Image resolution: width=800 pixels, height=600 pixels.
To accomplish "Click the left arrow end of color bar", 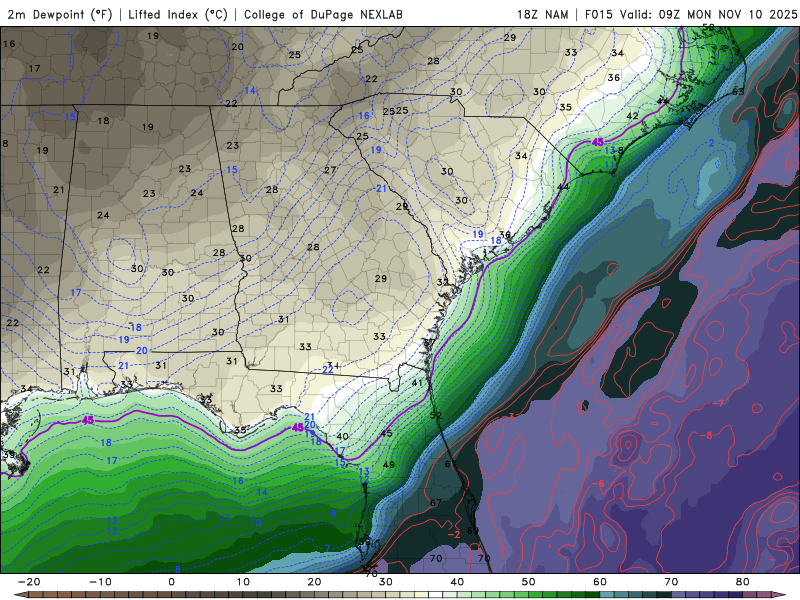I will point(20,595).
